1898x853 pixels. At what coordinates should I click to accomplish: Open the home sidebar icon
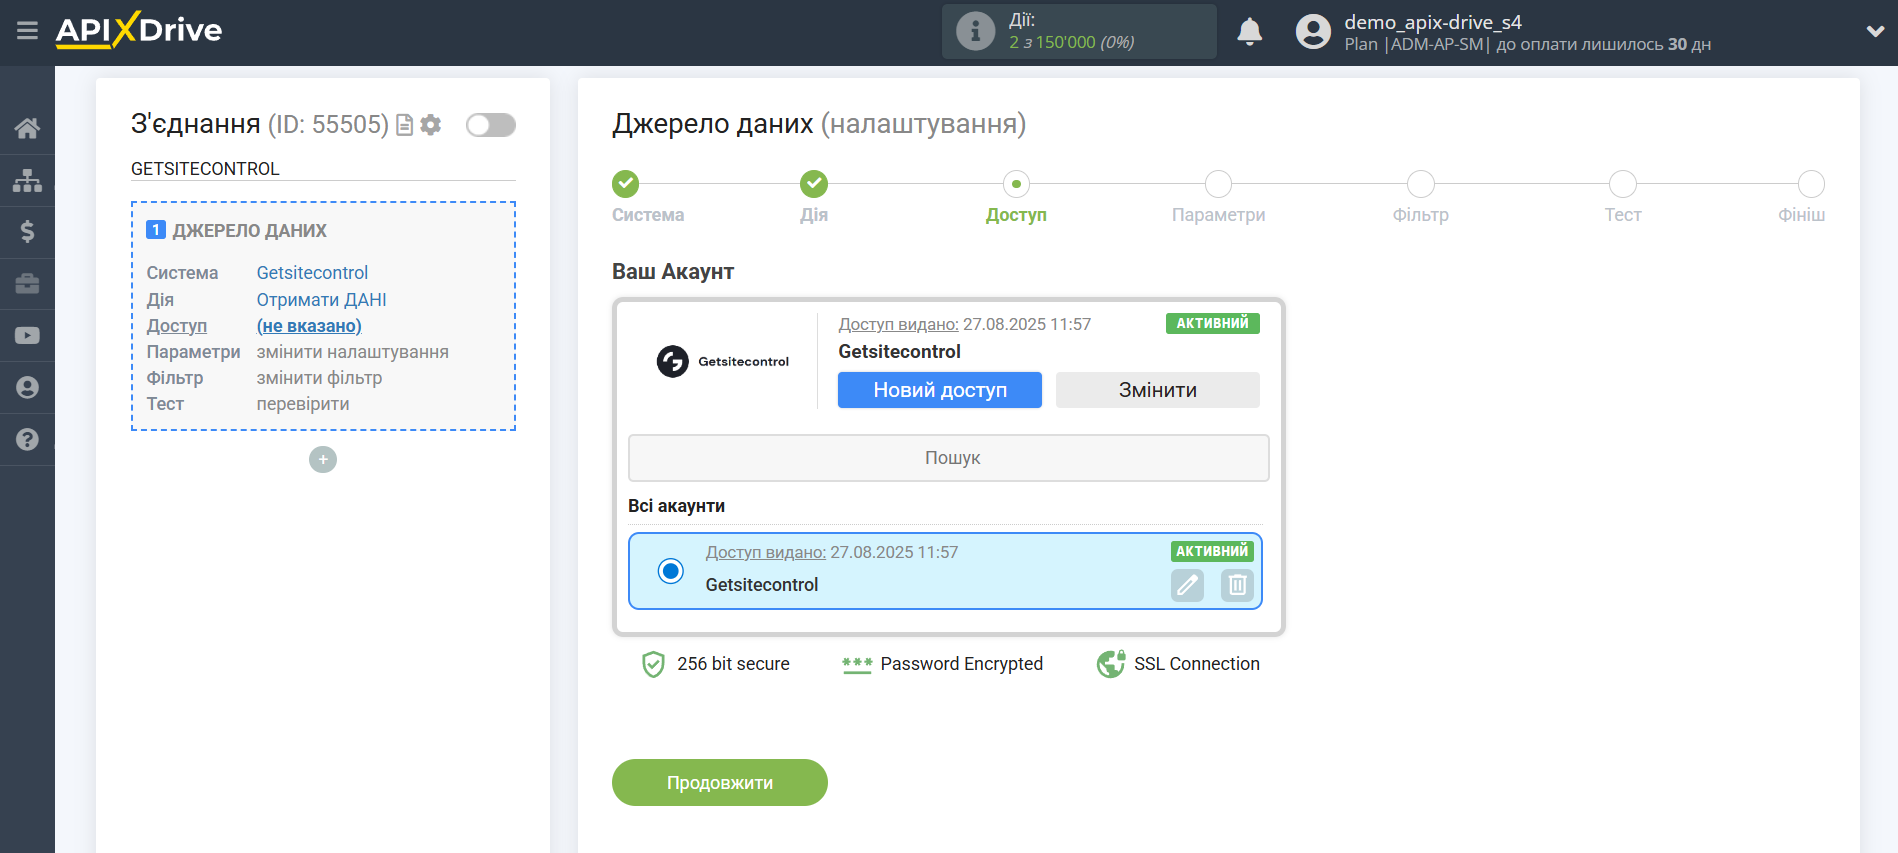[x=27, y=128]
